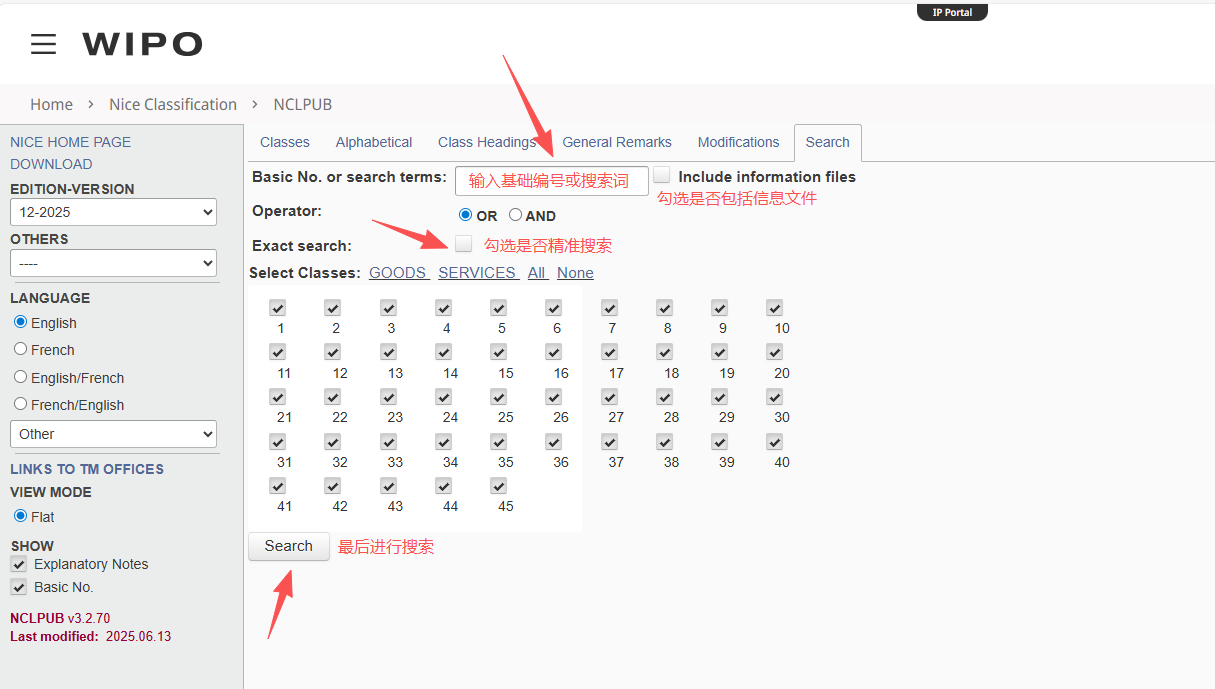
Task: Switch to the Alphabetical tab
Action: [x=374, y=142]
